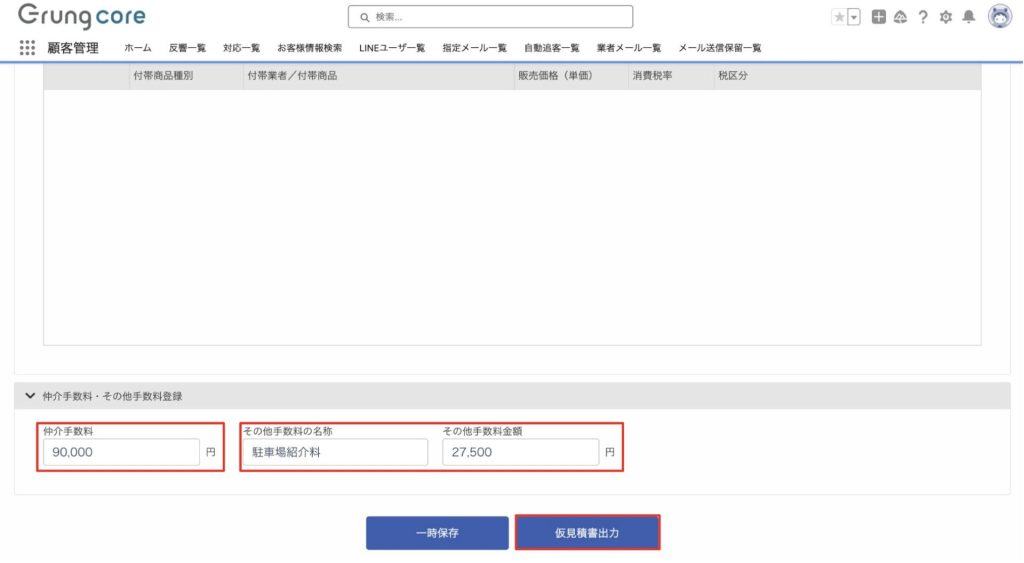This screenshot has width=1024, height=563.
Task: Show notifications via bell icon
Action: (968, 17)
